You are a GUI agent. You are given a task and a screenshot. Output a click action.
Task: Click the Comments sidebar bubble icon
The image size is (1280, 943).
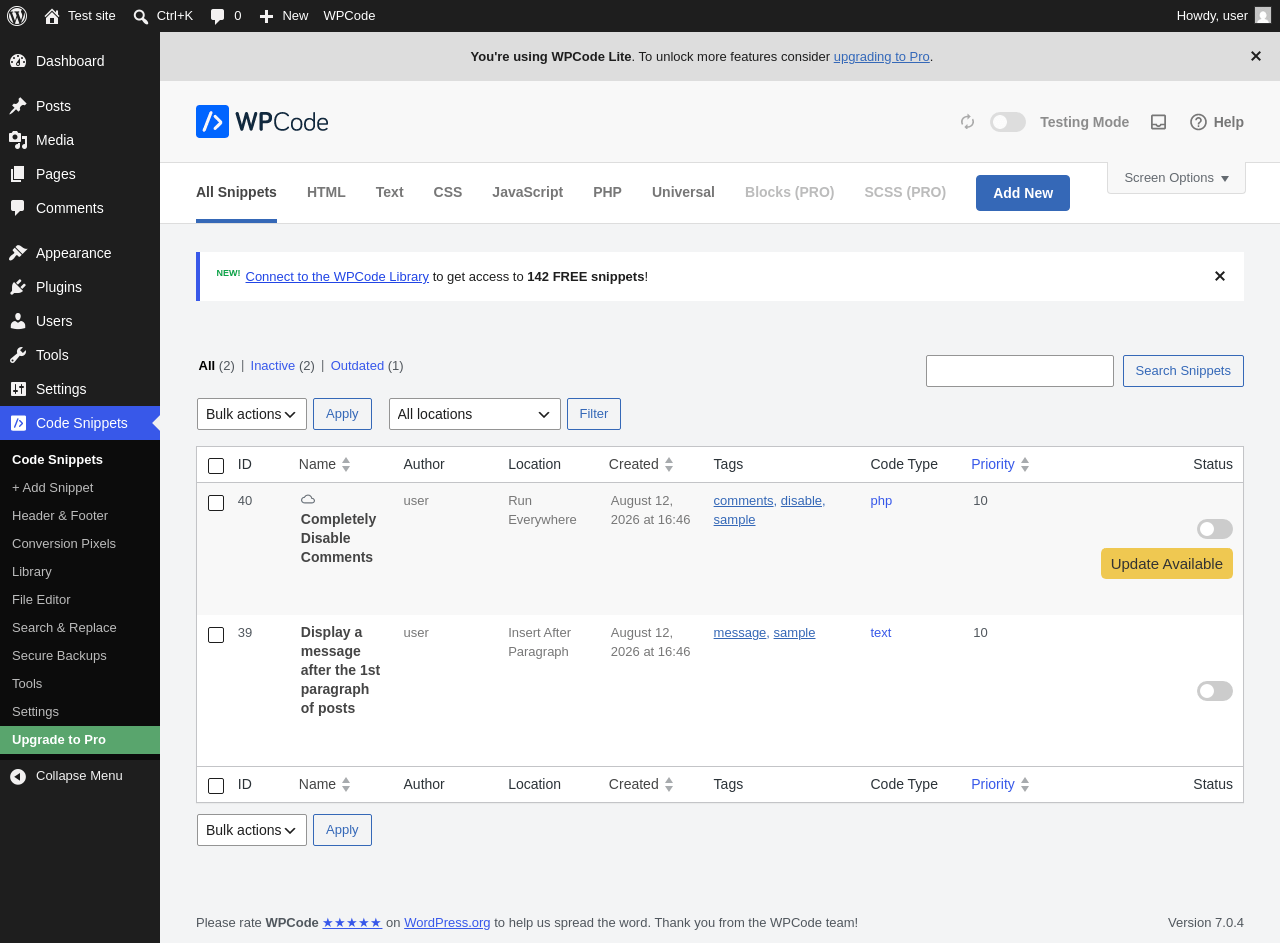click(x=18, y=208)
